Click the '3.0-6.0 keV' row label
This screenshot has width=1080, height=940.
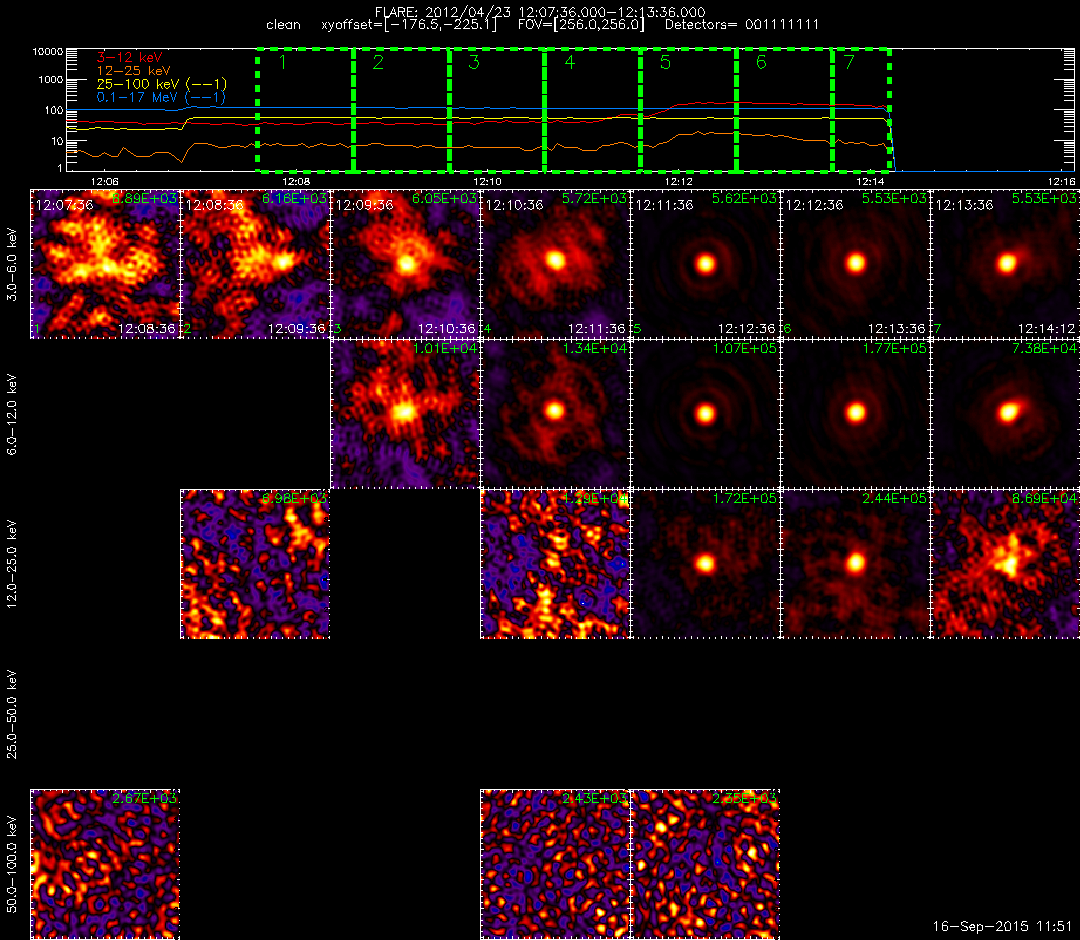click(x=12, y=264)
